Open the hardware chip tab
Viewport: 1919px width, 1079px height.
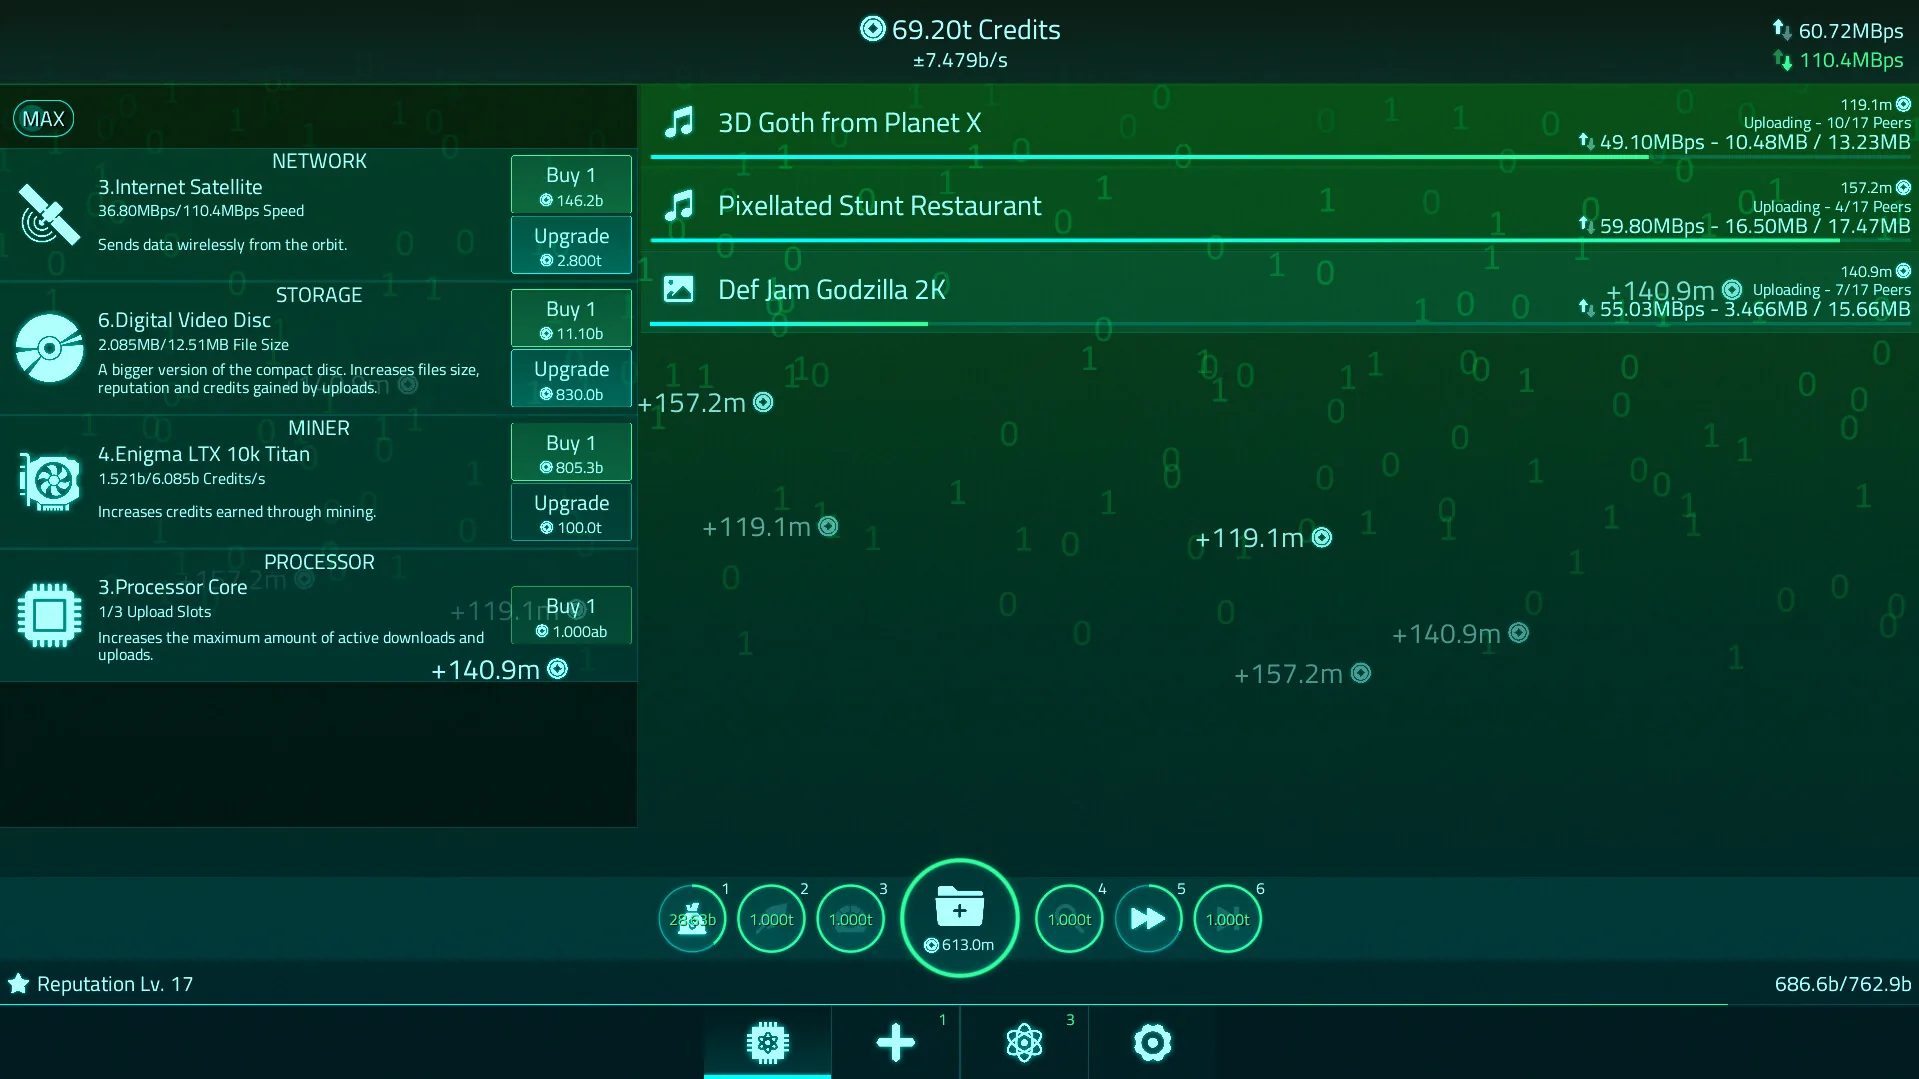tap(767, 1042)
